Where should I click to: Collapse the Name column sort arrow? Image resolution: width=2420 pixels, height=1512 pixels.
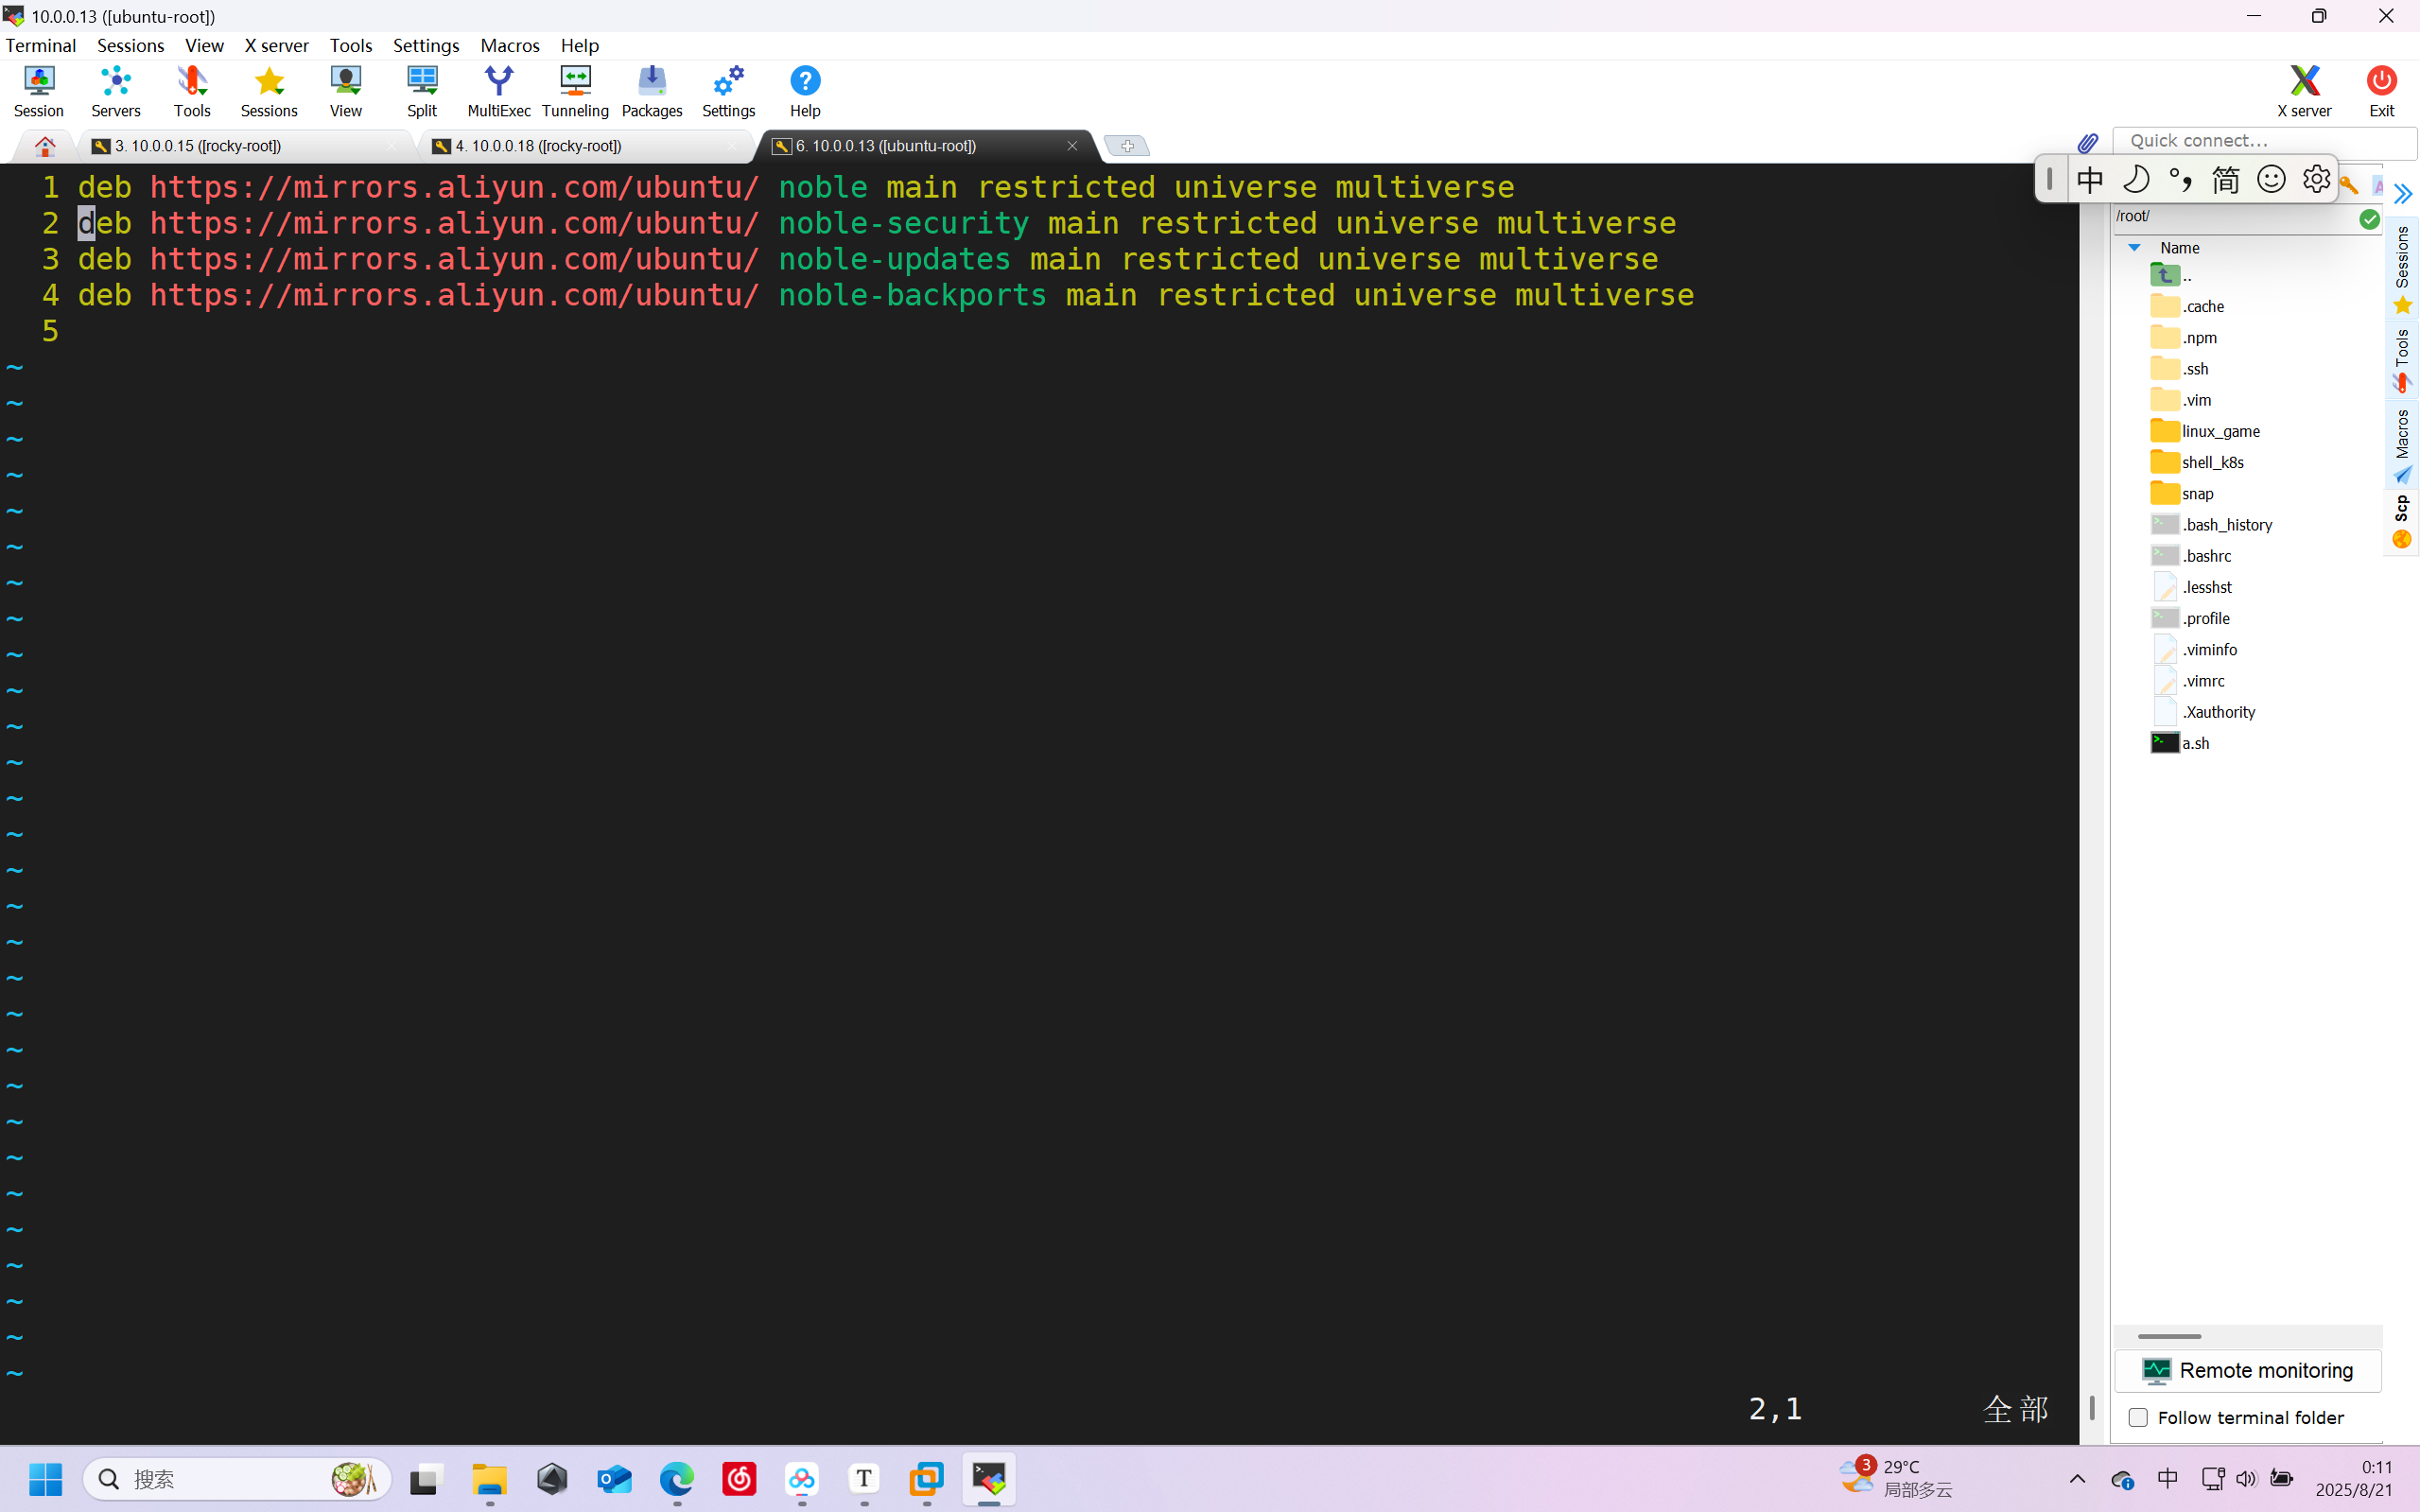[2134, 247]
